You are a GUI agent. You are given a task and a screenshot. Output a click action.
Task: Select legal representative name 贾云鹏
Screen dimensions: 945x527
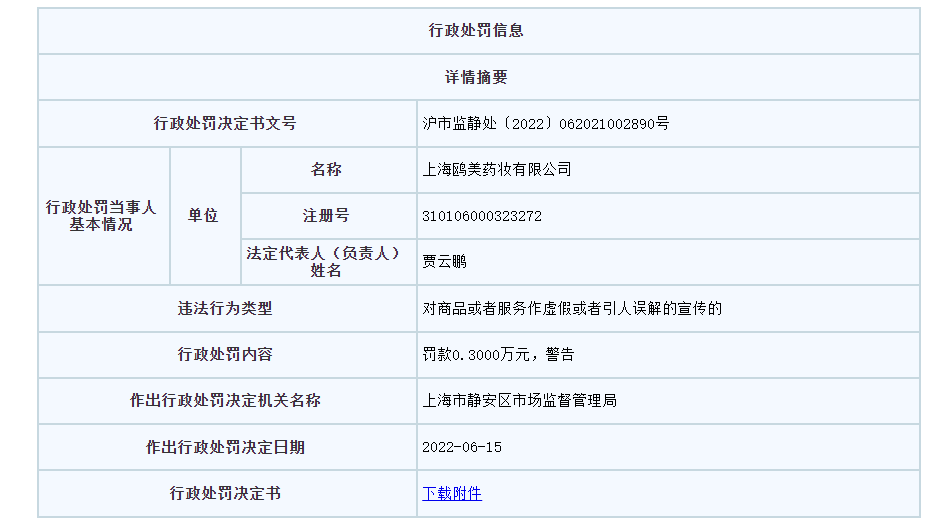[x=444, y=262]
